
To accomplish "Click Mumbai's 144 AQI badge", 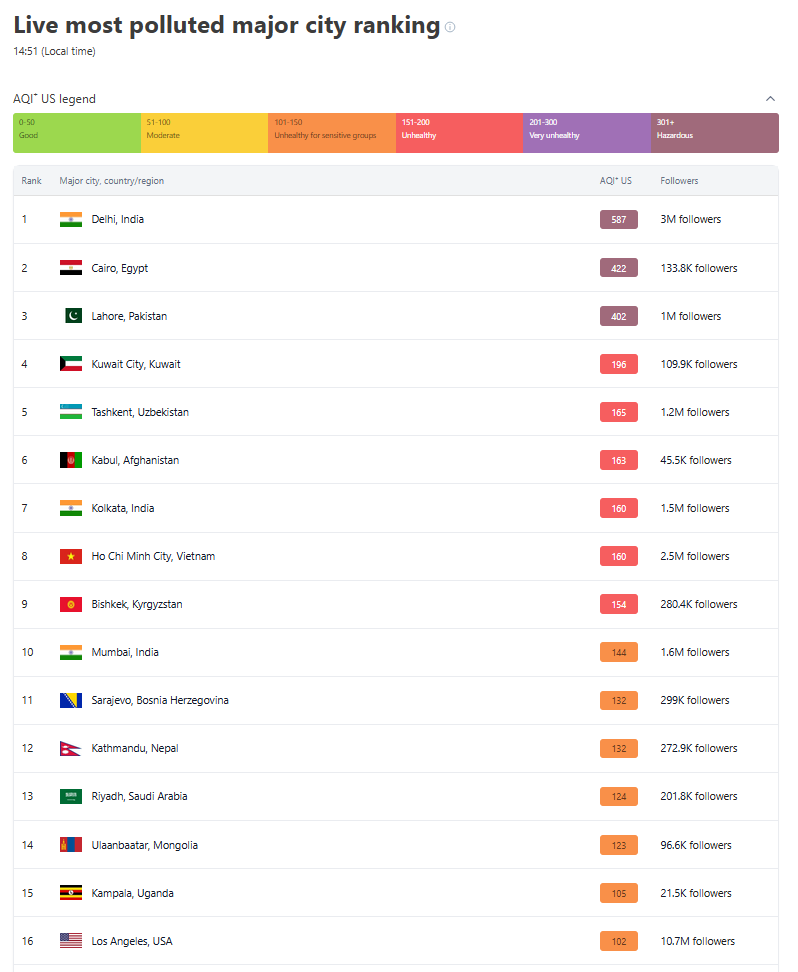I will pos(619,652).
